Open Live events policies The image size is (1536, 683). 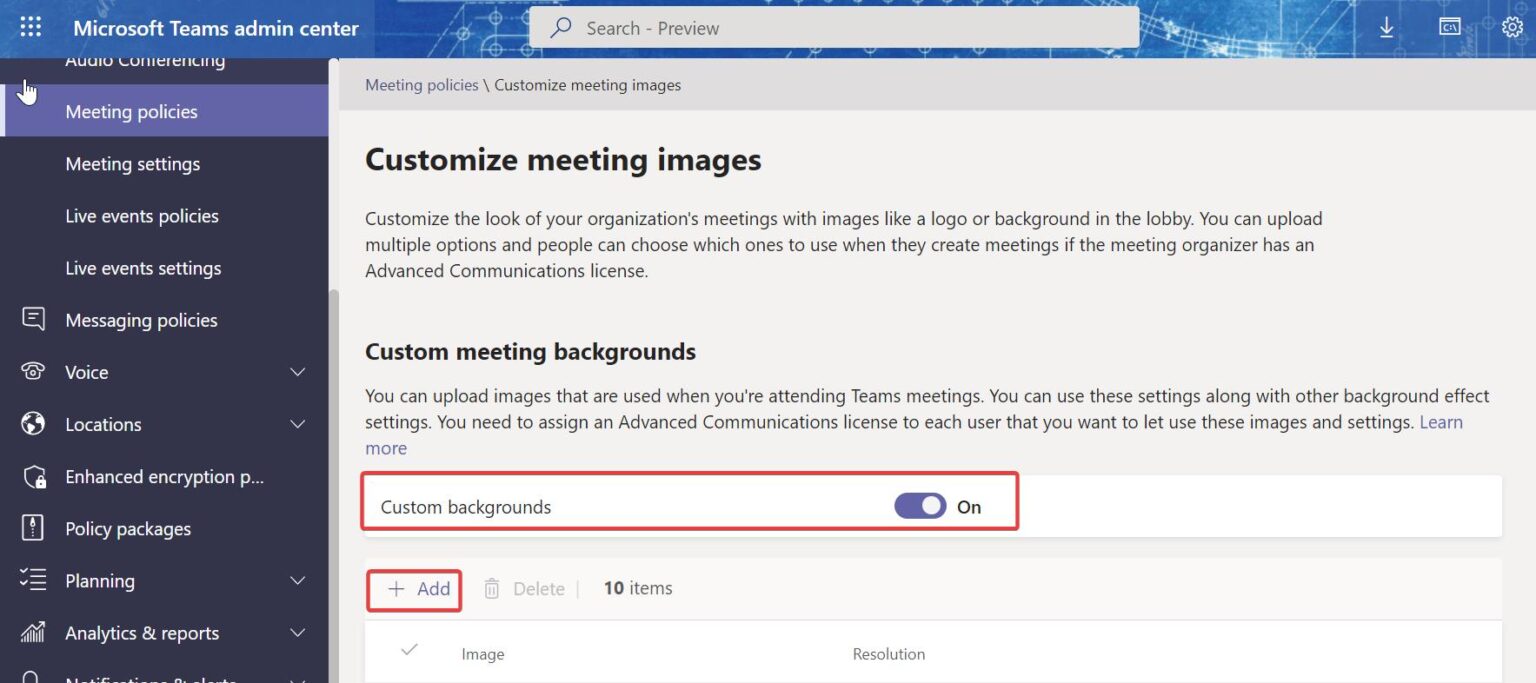(142, 215)
